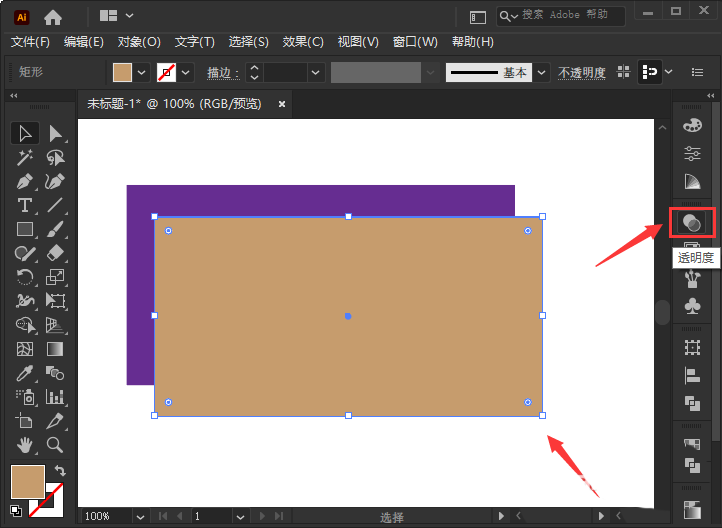This screenshot has width=722, height=528.
Task: Open the artboard number dropdown
Action: point(240,516)
